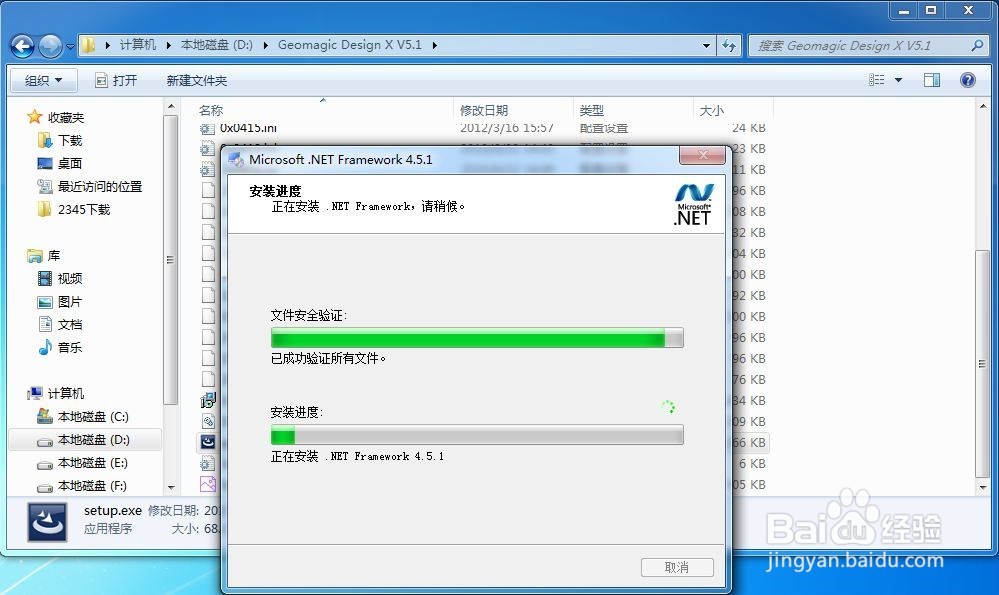This screenshot has width=999, height=595.
Task: Click the drive icon beside 本地磁盘 (C:)
Action: click(x=45, y=416)
